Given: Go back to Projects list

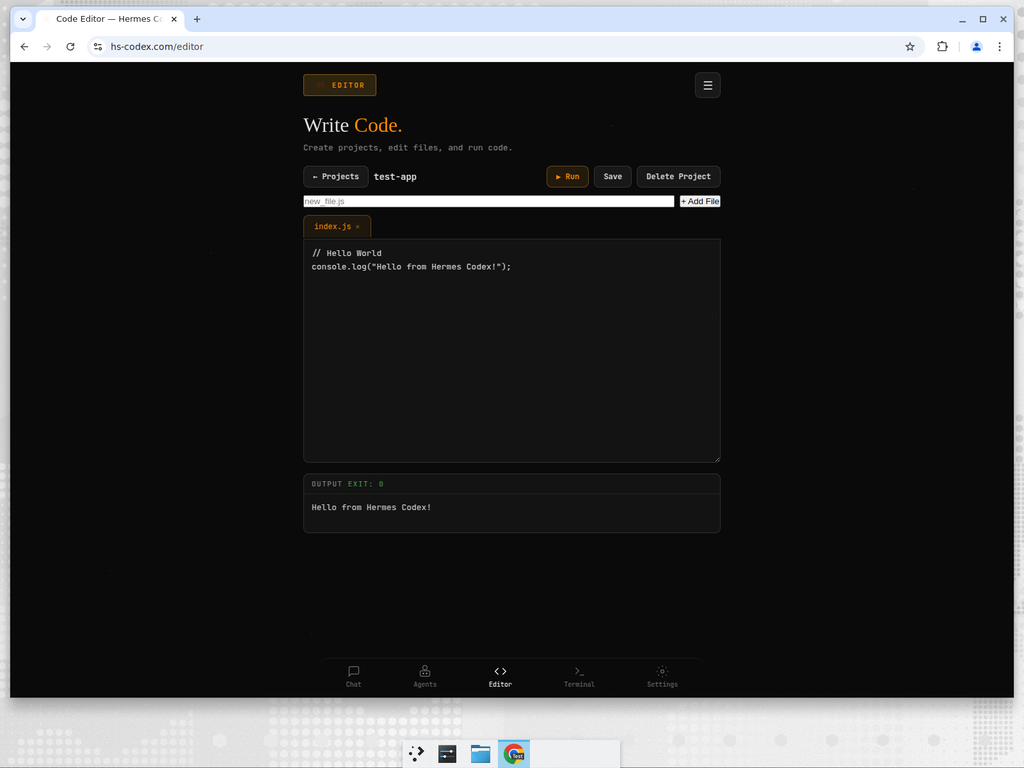Looking at the screenshot, I should click(x=336, y=176).
